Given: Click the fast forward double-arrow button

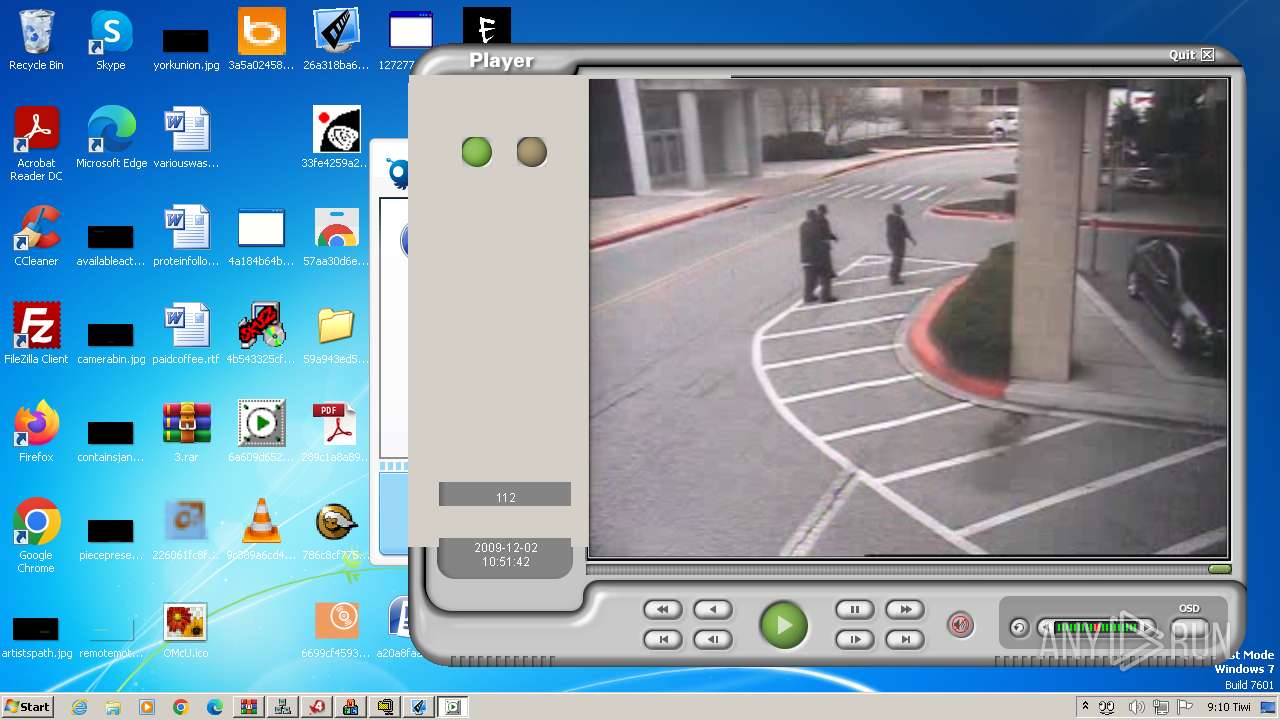Looking at the screenshot, I should pyautogui.click(x=905, y=609).
